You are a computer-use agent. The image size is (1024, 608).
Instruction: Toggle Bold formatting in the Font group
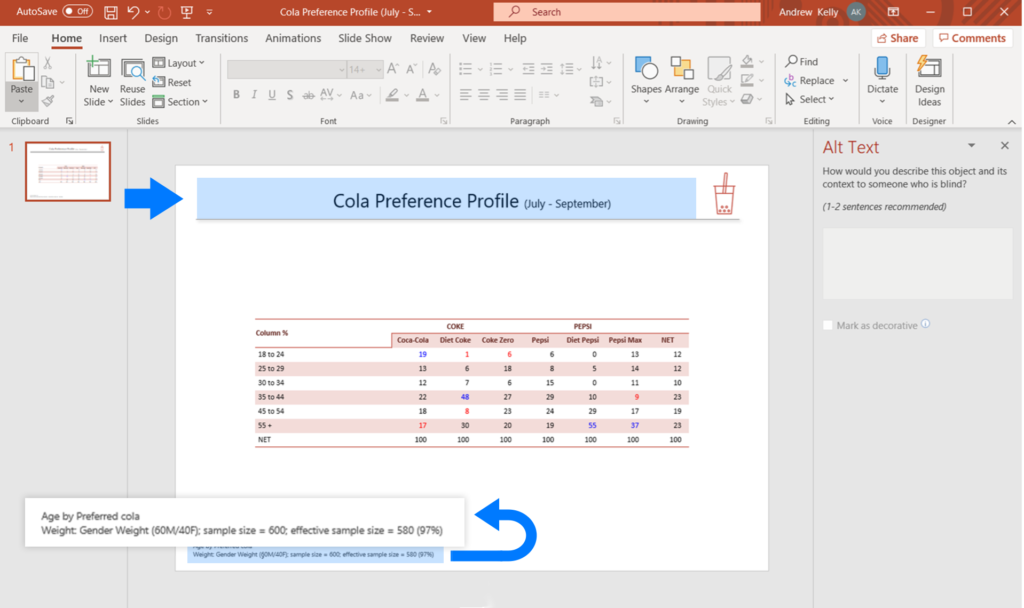236,94
